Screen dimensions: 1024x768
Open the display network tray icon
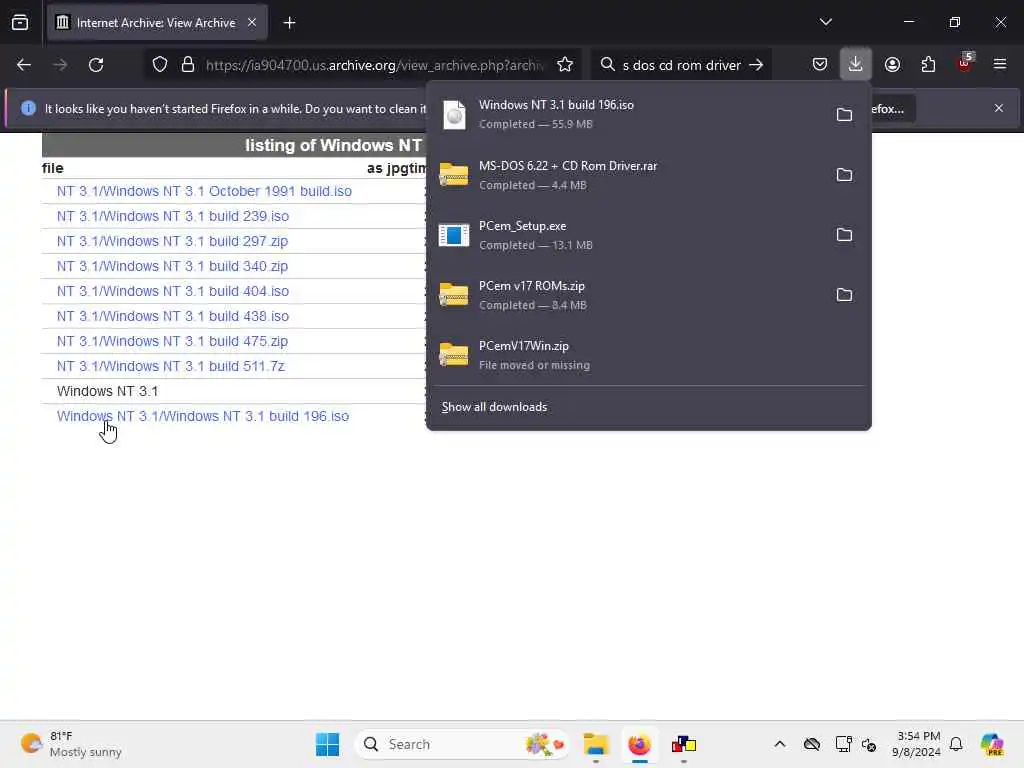coord(843,744)
